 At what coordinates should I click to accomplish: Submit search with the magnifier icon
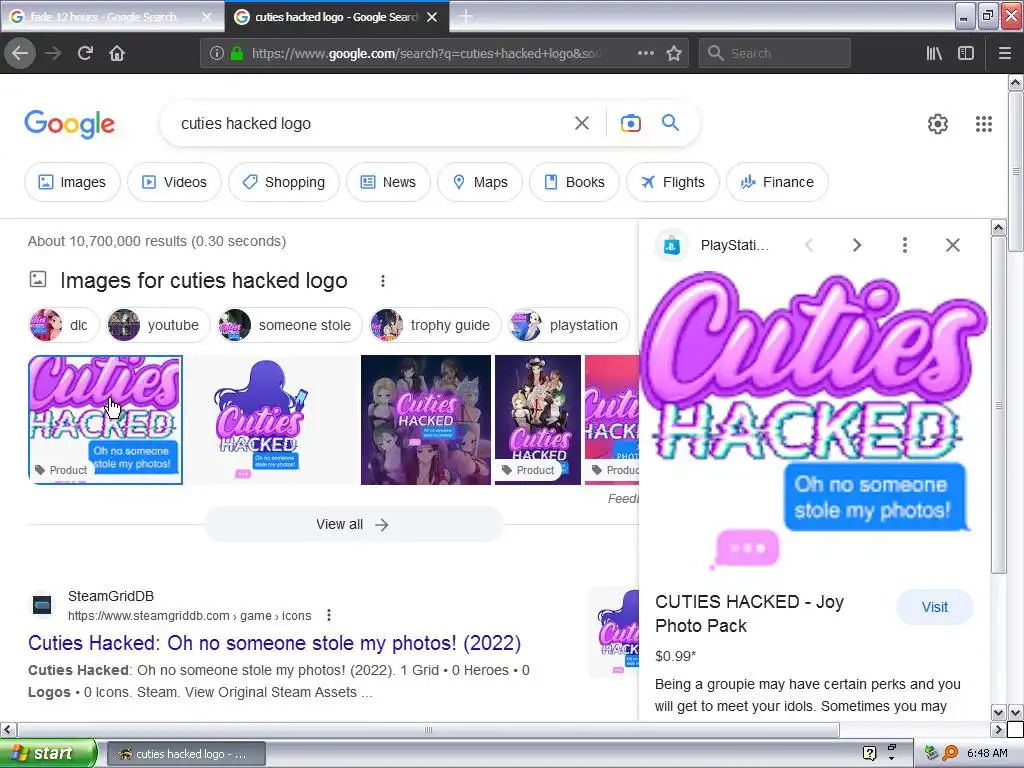click(670, 122)
